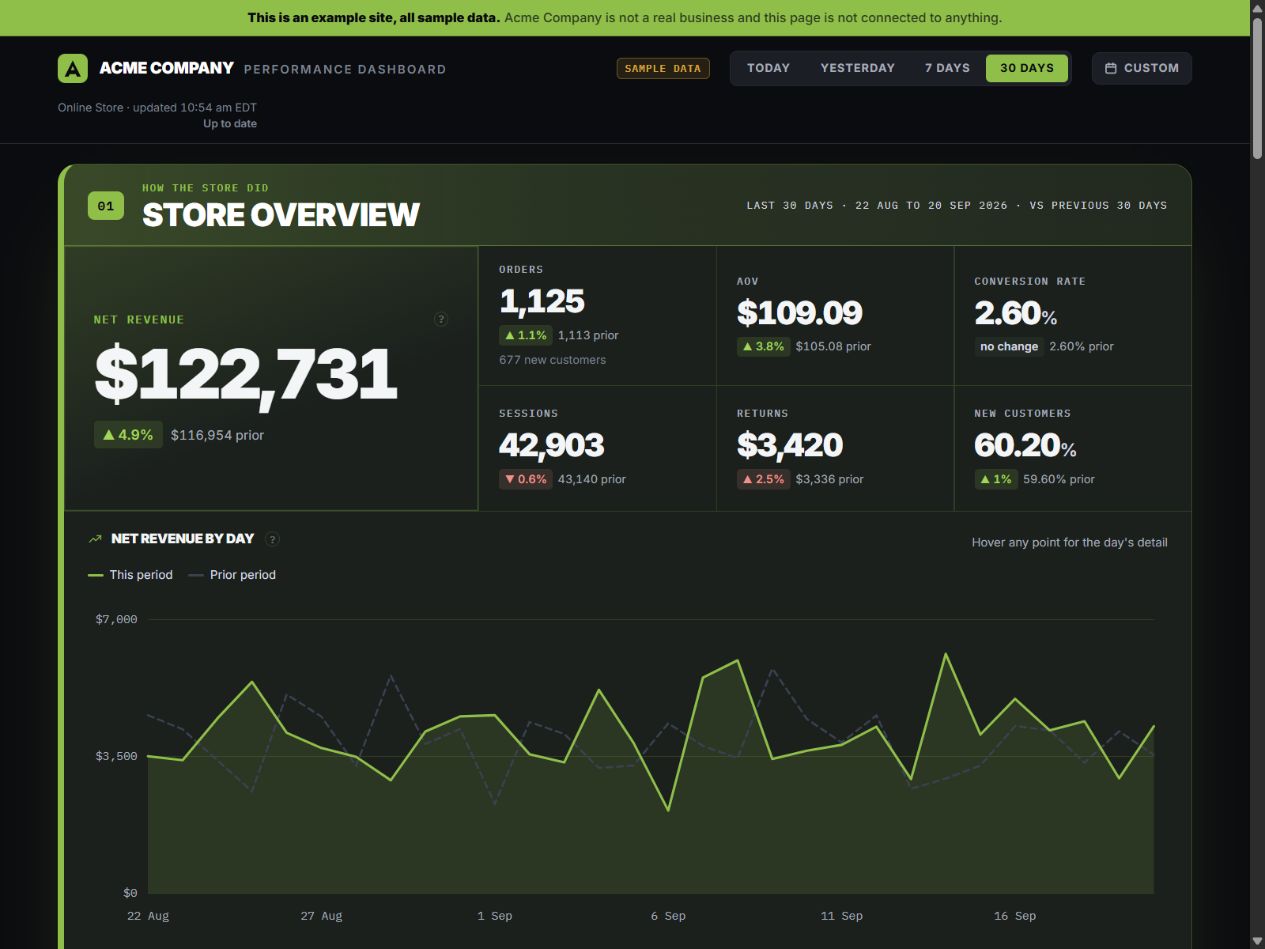Click the 16 Sep x-axis label
1265x949 pixels.
pos(1015,916)
